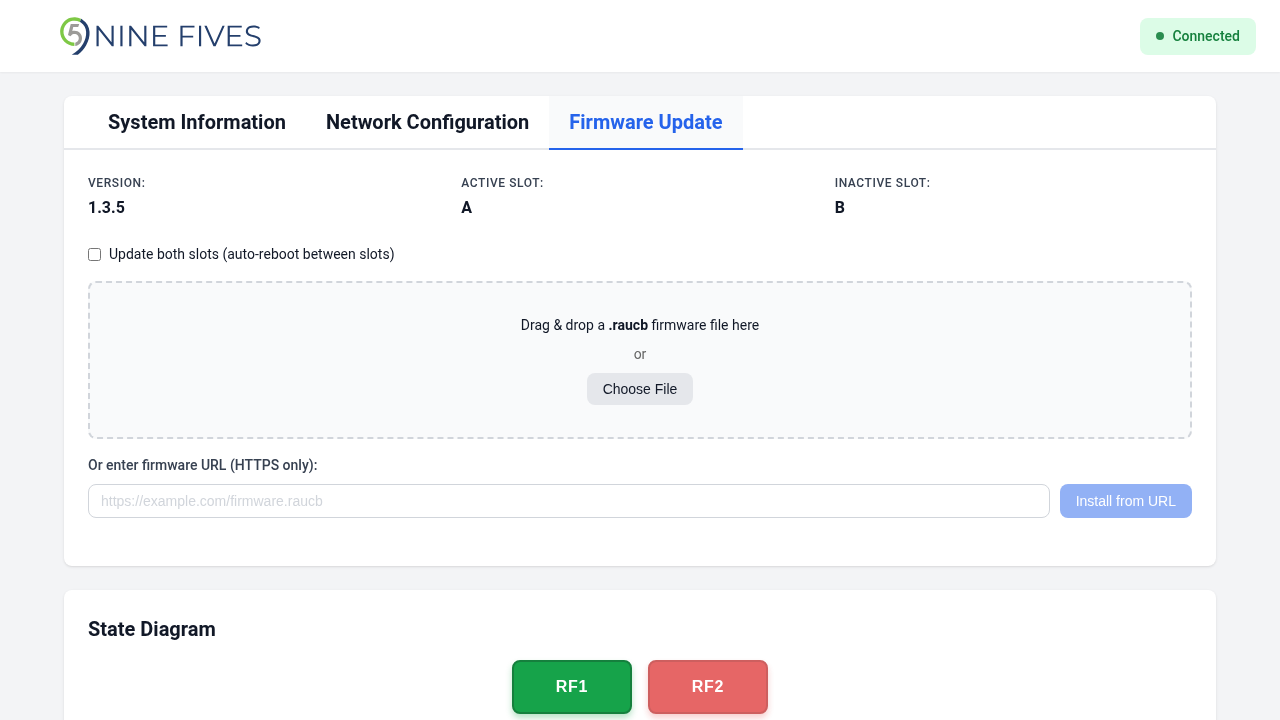Screen dimensions: 1280x720
Task: Focus the firmware URL input field
Action: (568, 501)
